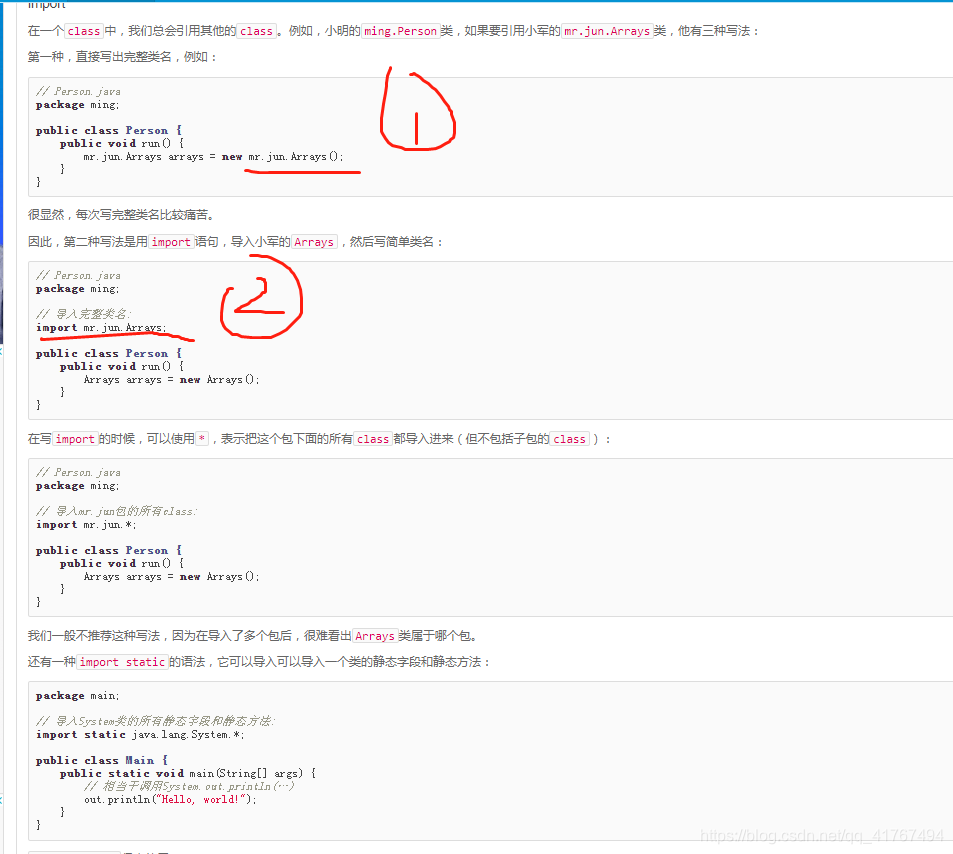Image resolution: width=953 pixels, height=854 pixels.
Task: Click code line 'public static void main(String[] args) {'
Action: [188, 774]
